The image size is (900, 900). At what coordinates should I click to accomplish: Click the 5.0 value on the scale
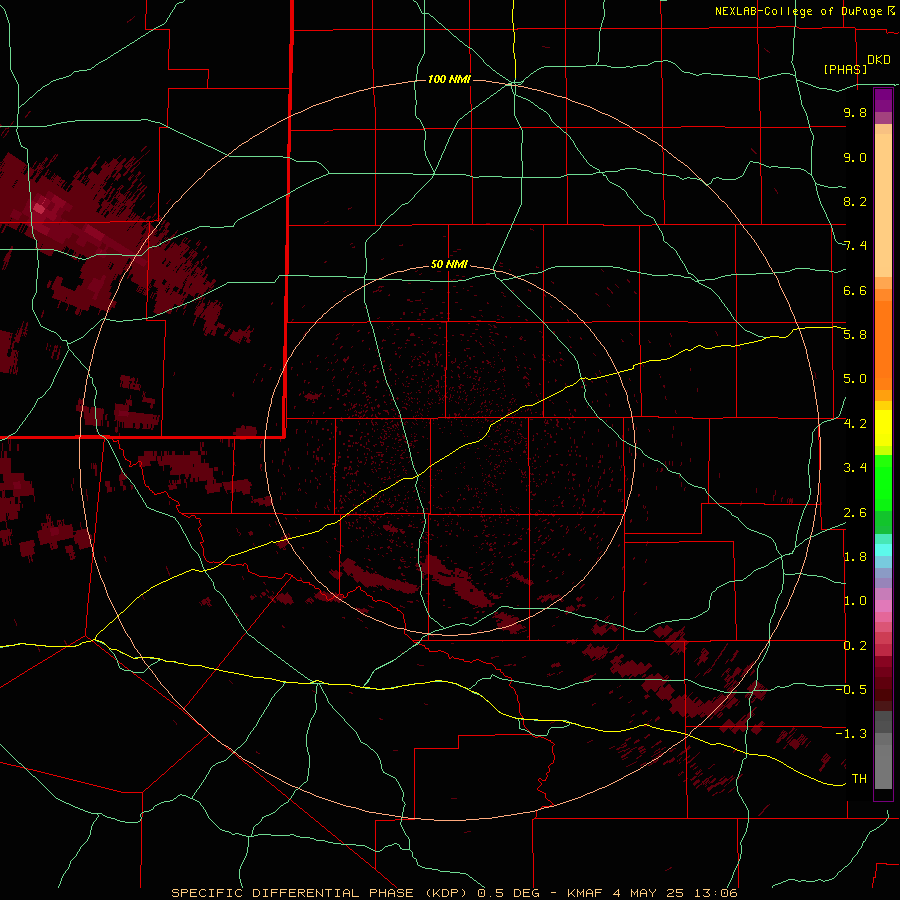click(x=855, y=379)
